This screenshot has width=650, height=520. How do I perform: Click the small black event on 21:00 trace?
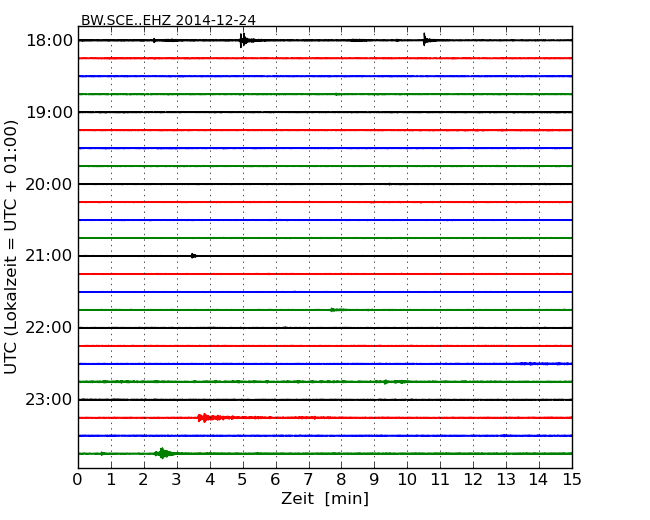pyautogui.click(x=193, y=256)
